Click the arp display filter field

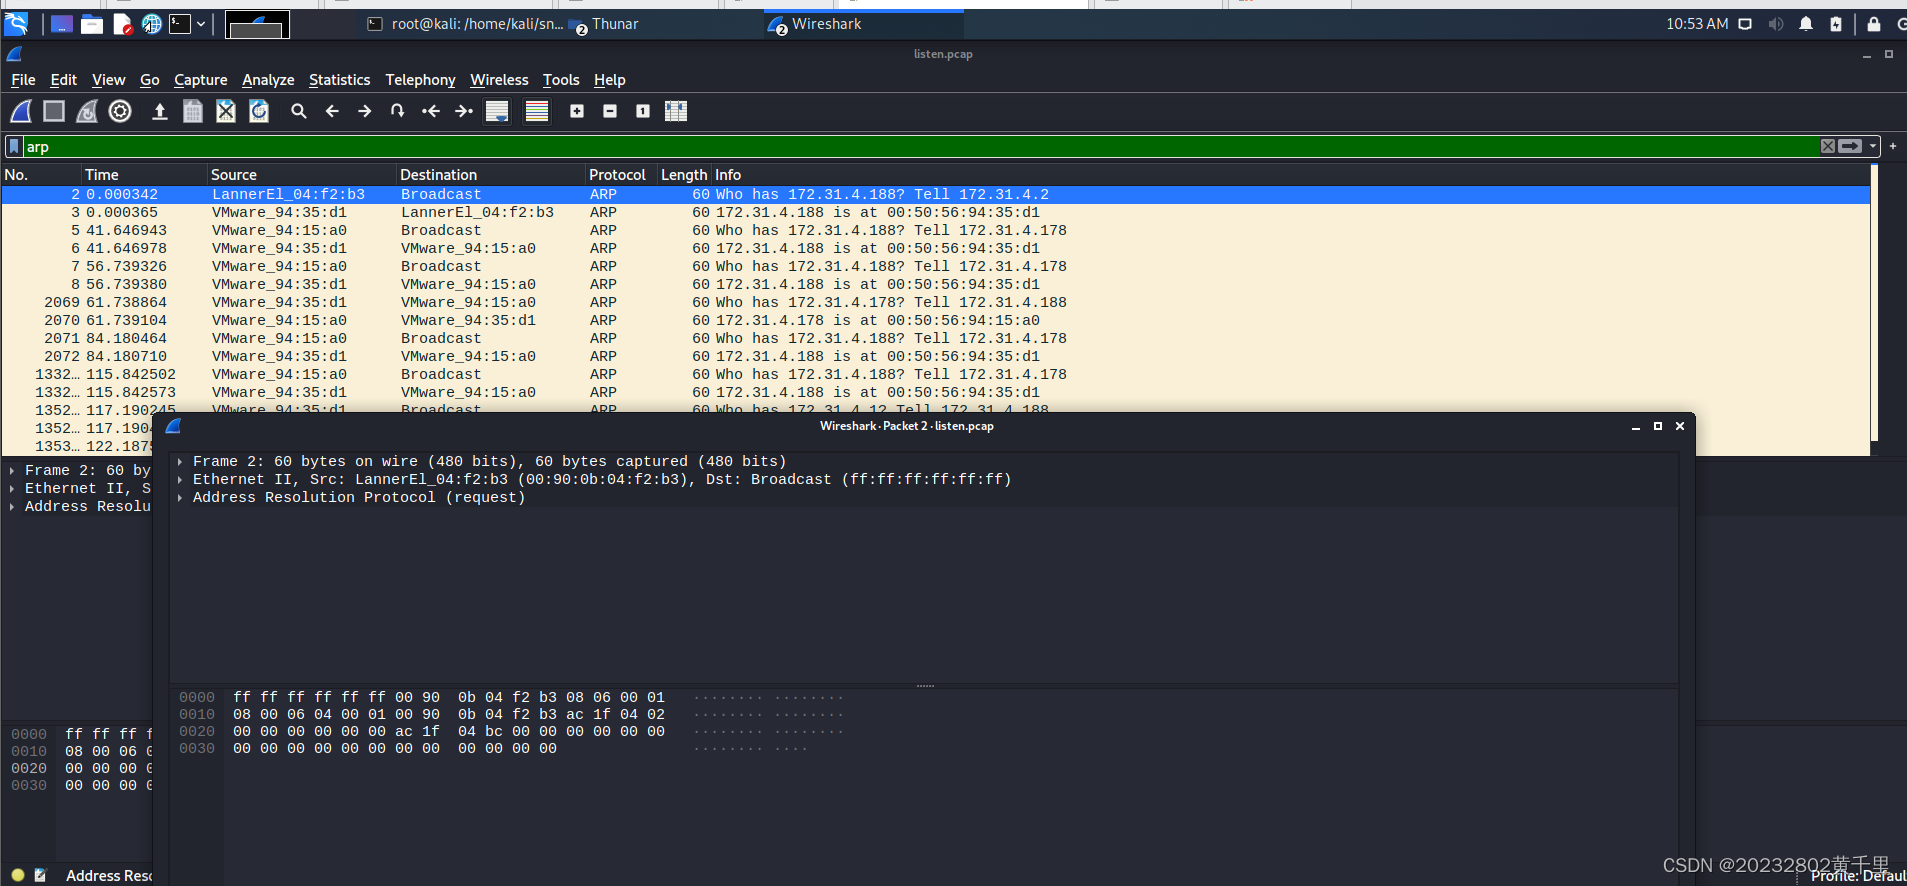click(x=920, y=146)
